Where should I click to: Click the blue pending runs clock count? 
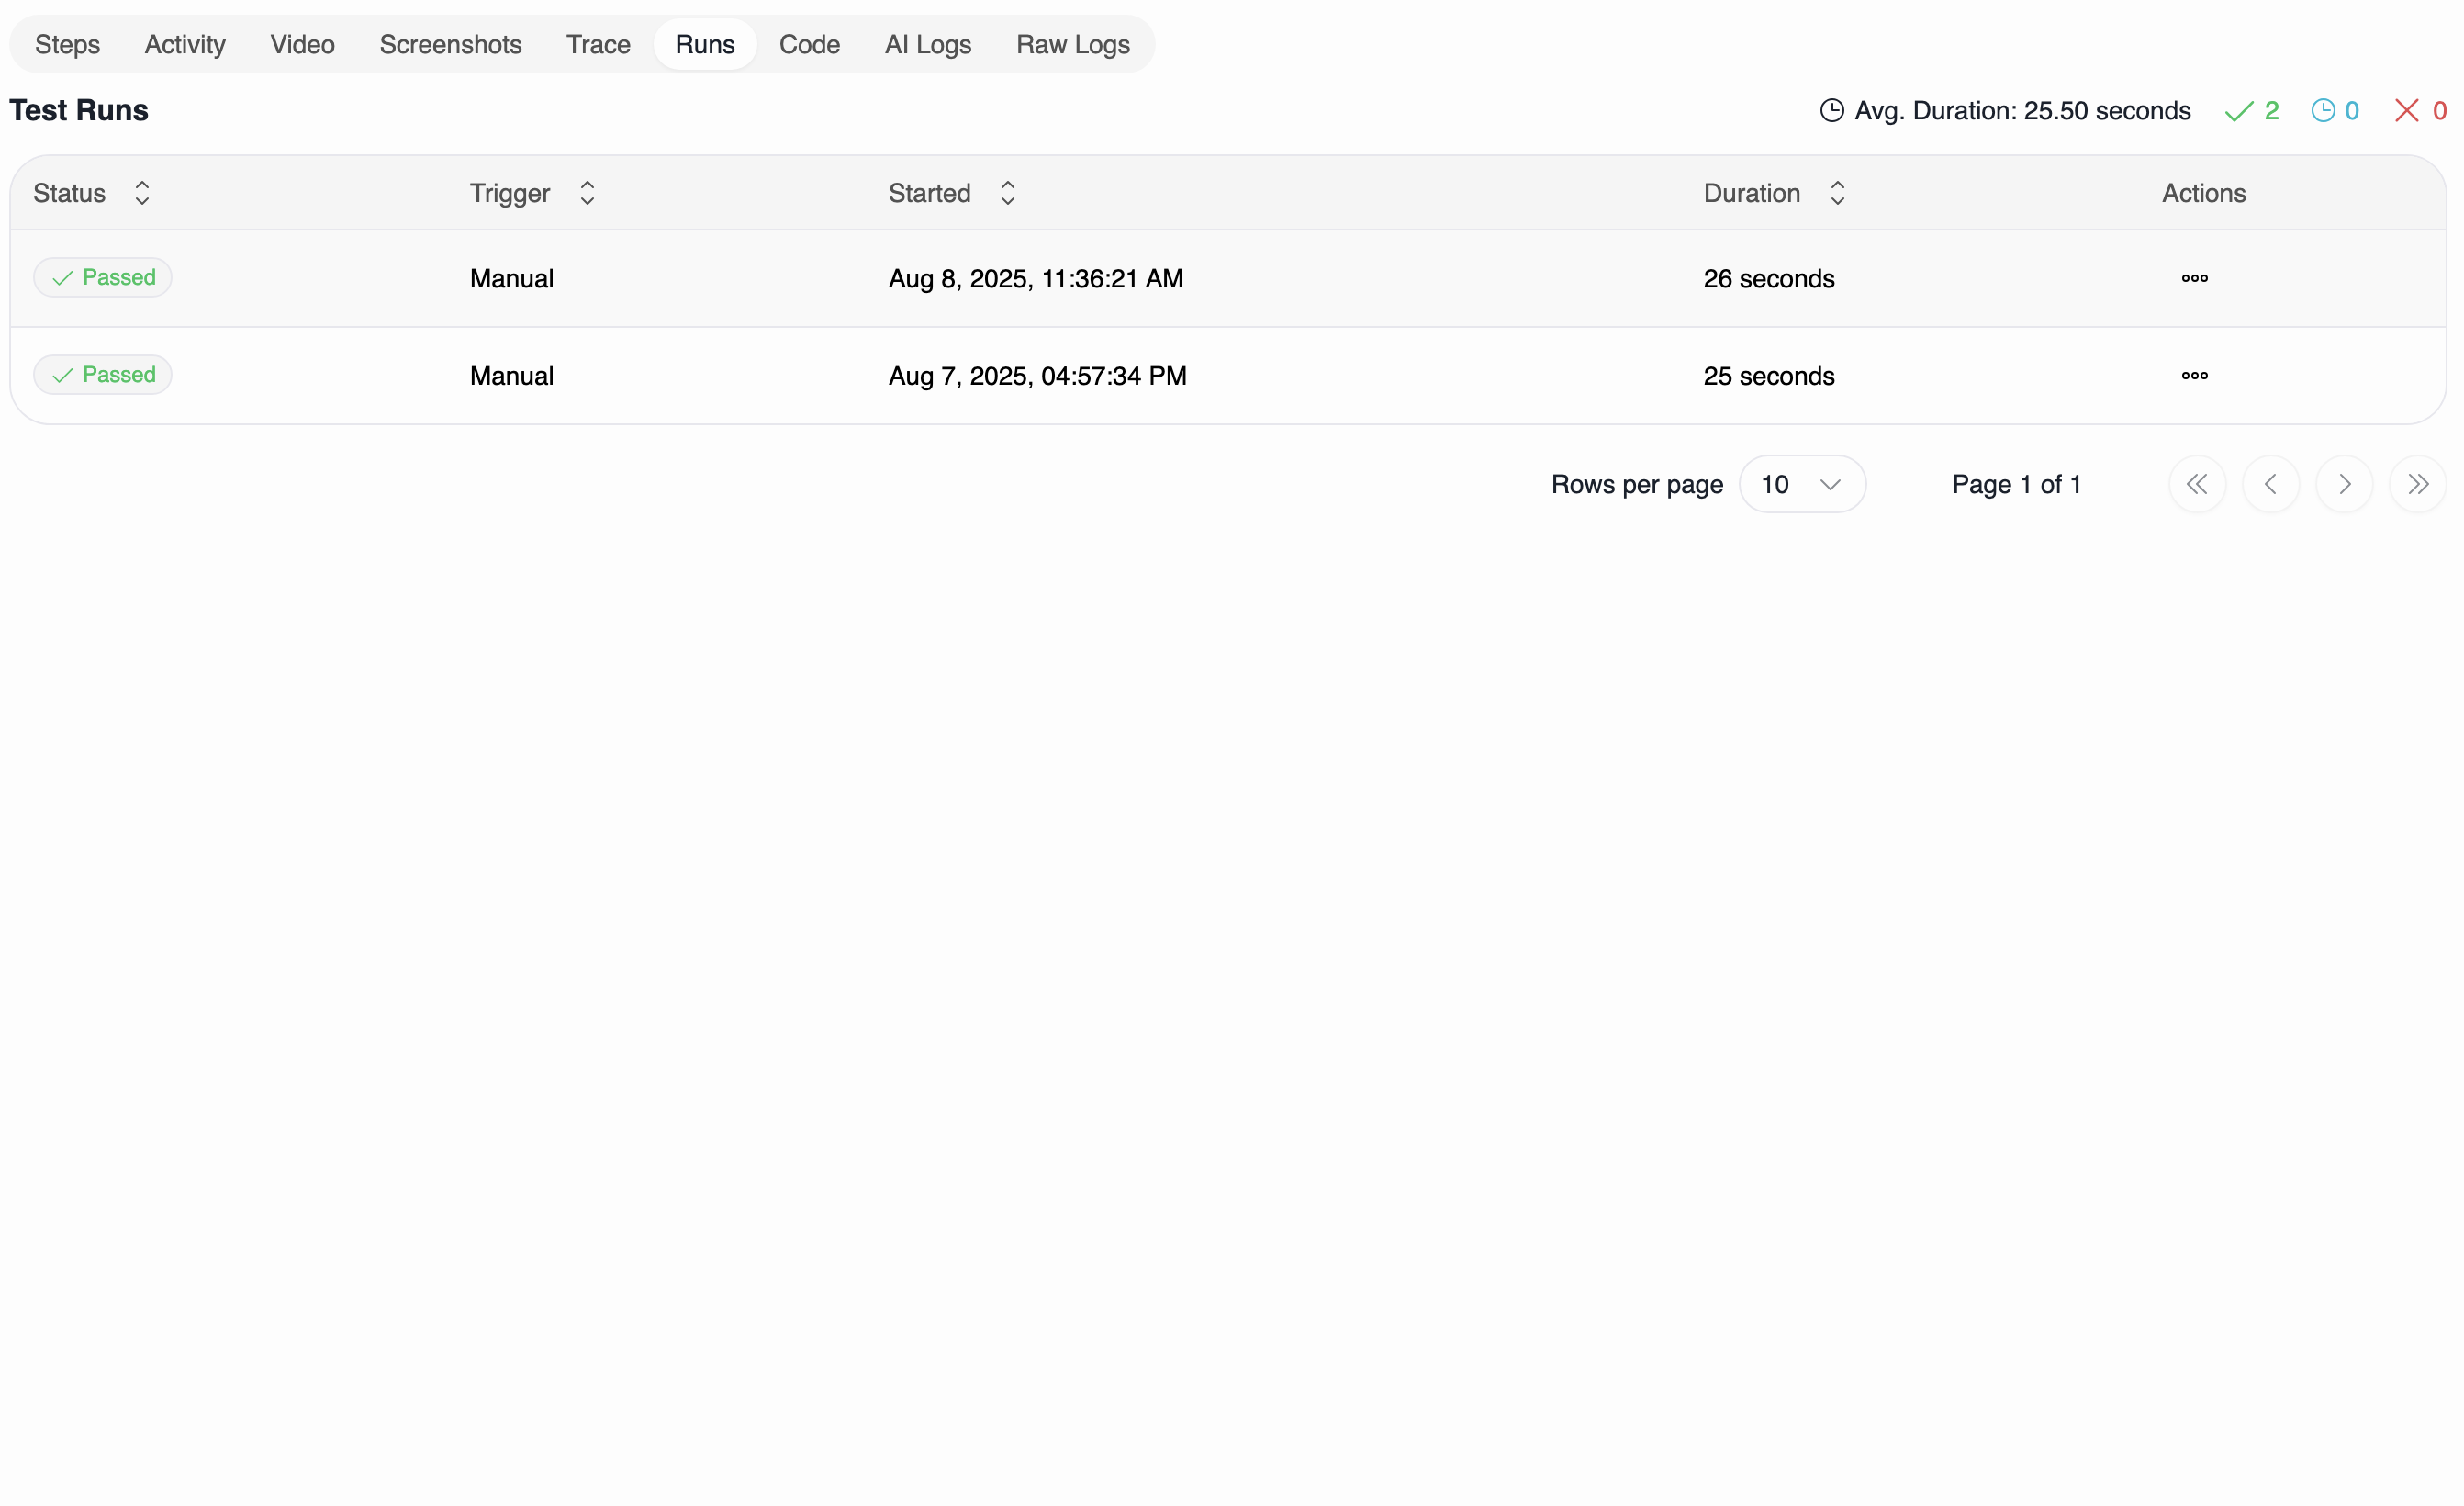2335,110
